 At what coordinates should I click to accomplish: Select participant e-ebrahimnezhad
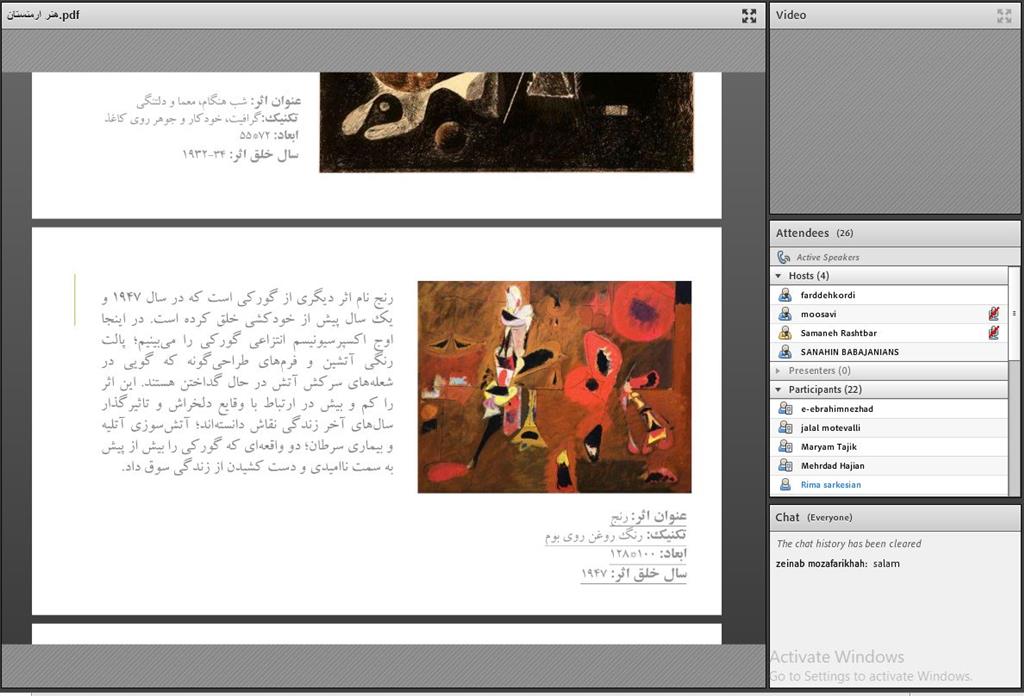[889, 409]
